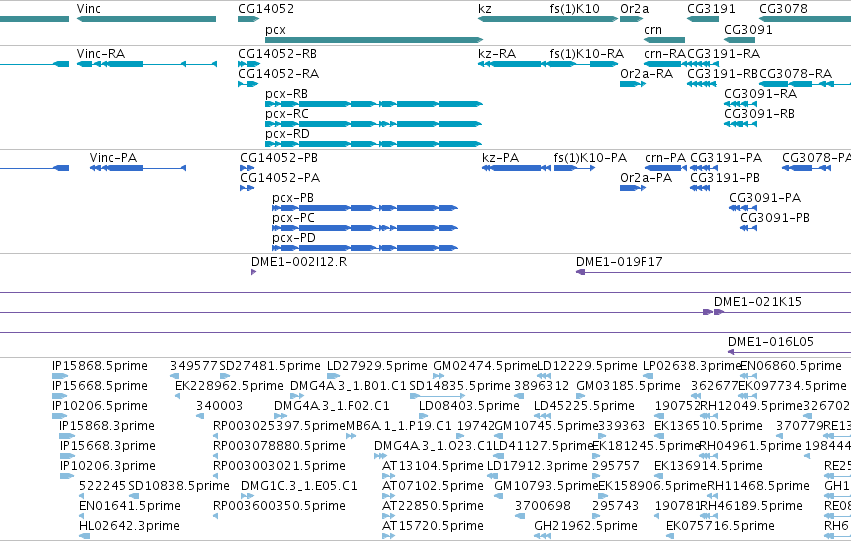Click the Vinc-RA transcript label
The width and height of the screenshot is (851, 541).
[101, 54]
